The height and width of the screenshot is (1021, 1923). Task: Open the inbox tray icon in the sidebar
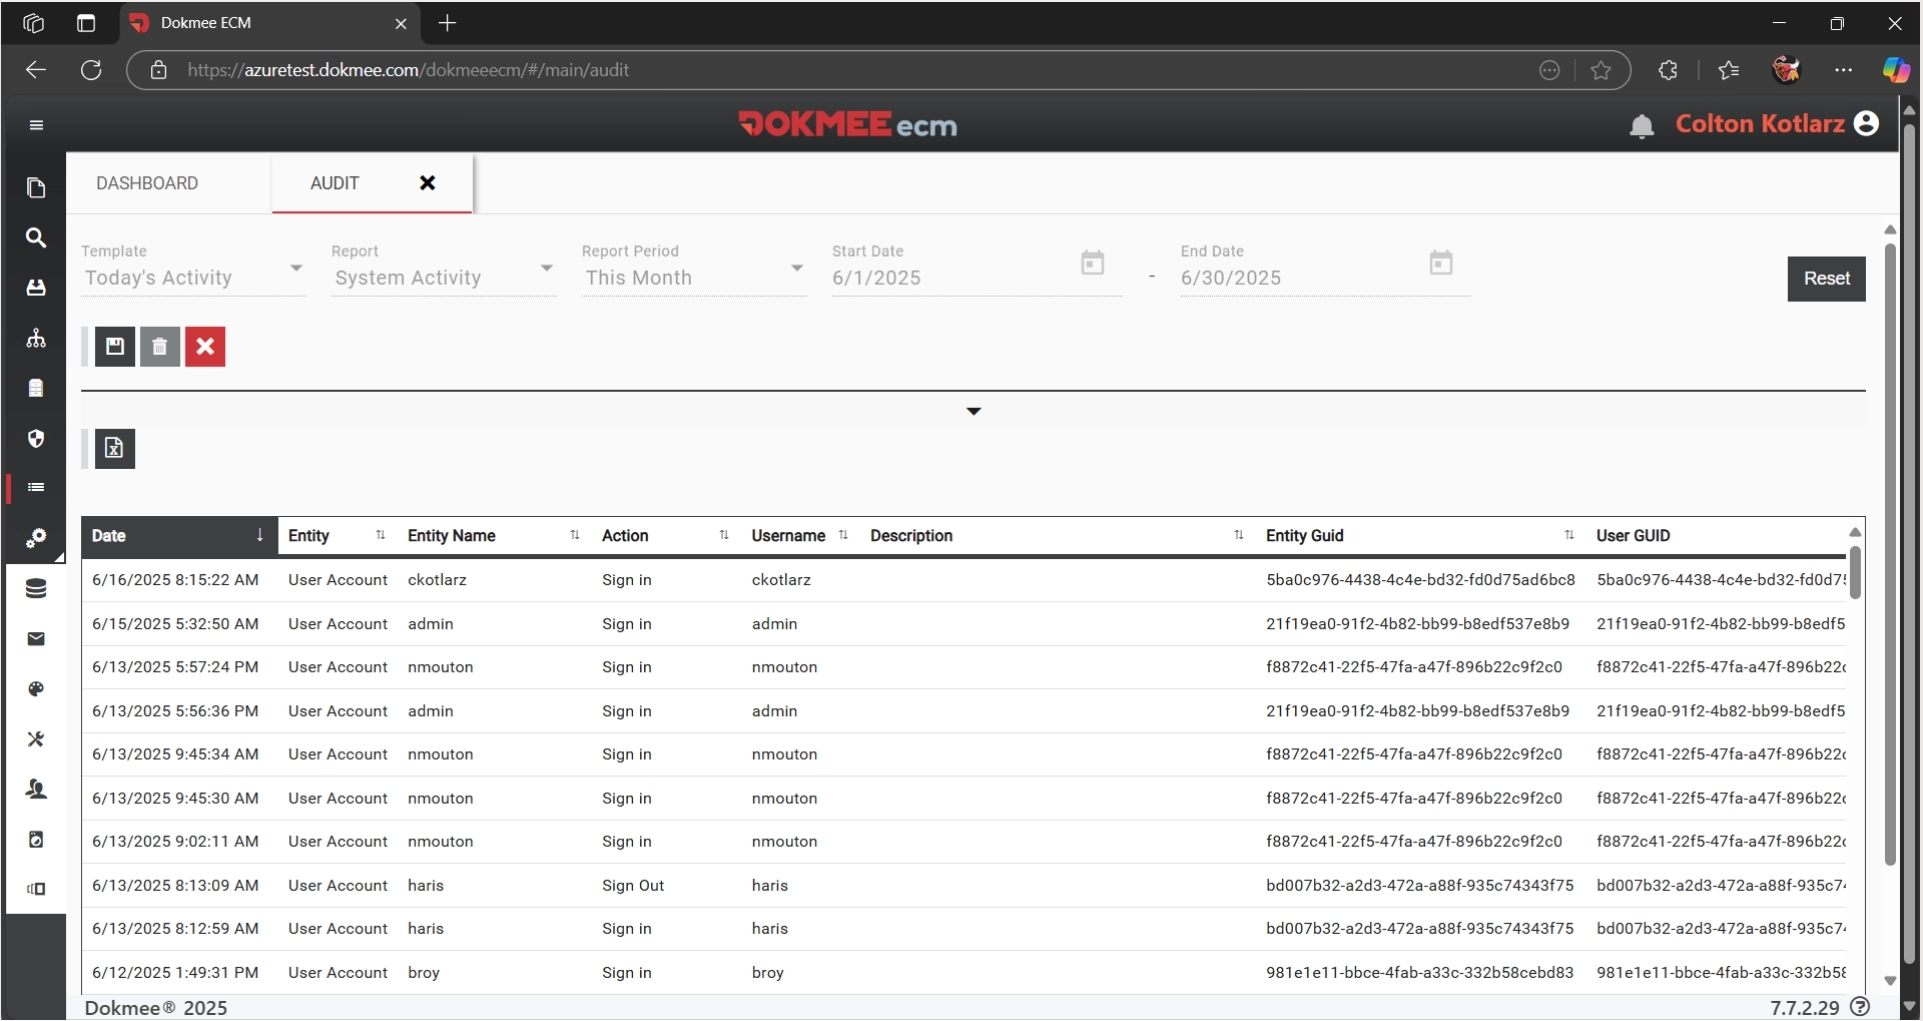36,288
